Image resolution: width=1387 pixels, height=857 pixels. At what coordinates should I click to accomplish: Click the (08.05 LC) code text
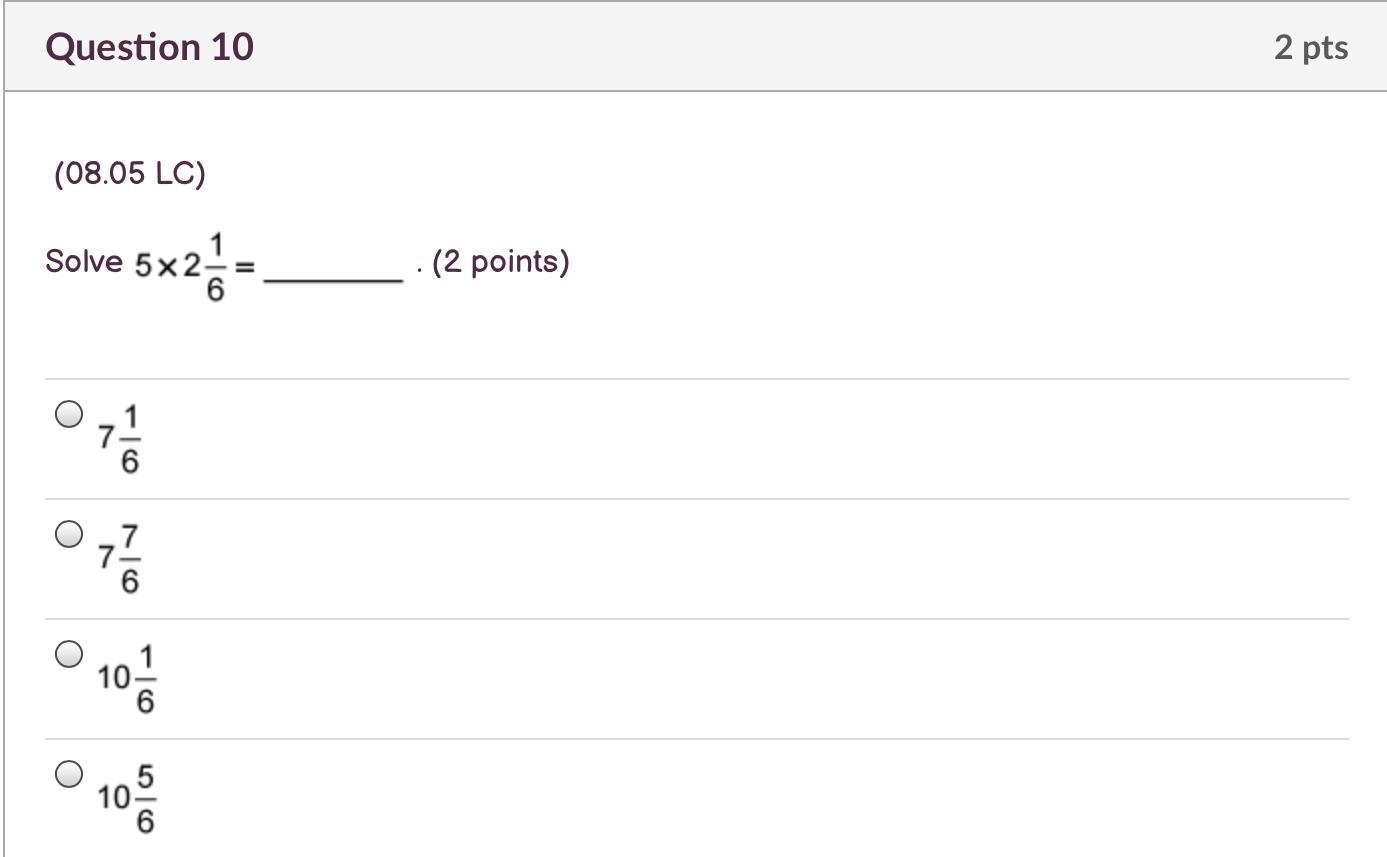pyautogui.click(x=130, y=174)
